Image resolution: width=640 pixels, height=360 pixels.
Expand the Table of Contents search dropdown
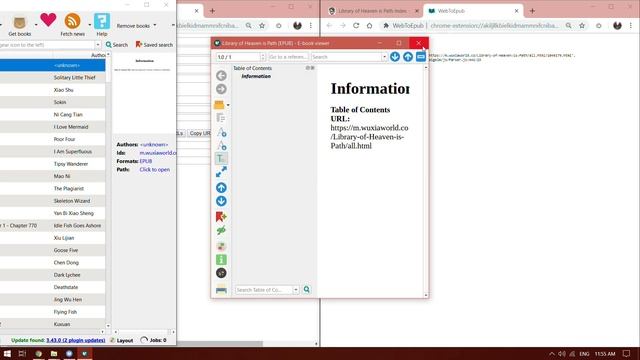click(x=296, y=290)
